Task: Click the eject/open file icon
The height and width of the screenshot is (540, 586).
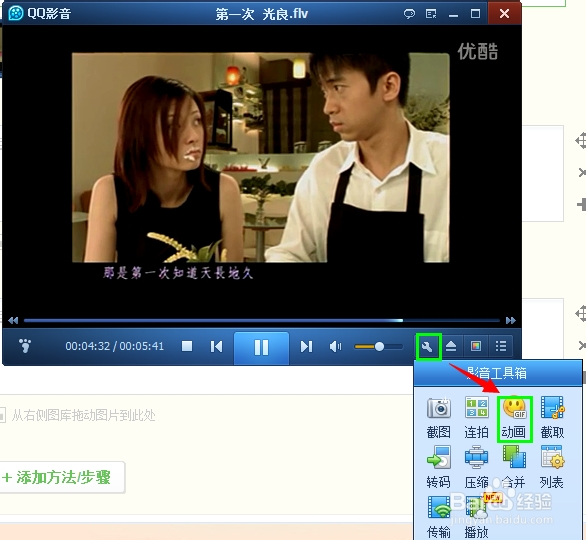Action: click(x=451, y=346)
